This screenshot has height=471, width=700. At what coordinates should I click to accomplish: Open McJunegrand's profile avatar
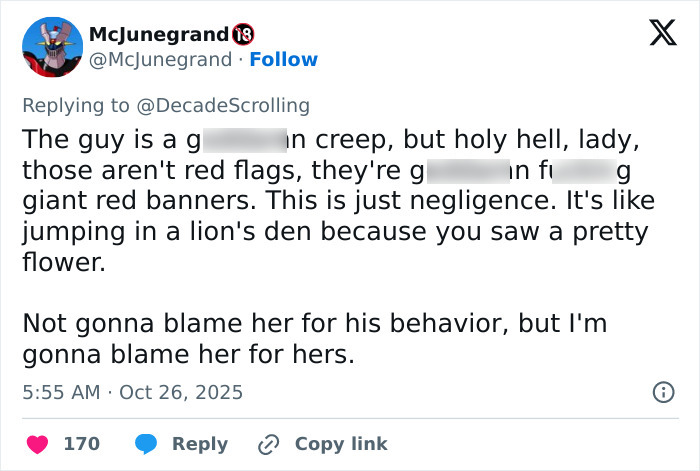click(x=52, y=47)
